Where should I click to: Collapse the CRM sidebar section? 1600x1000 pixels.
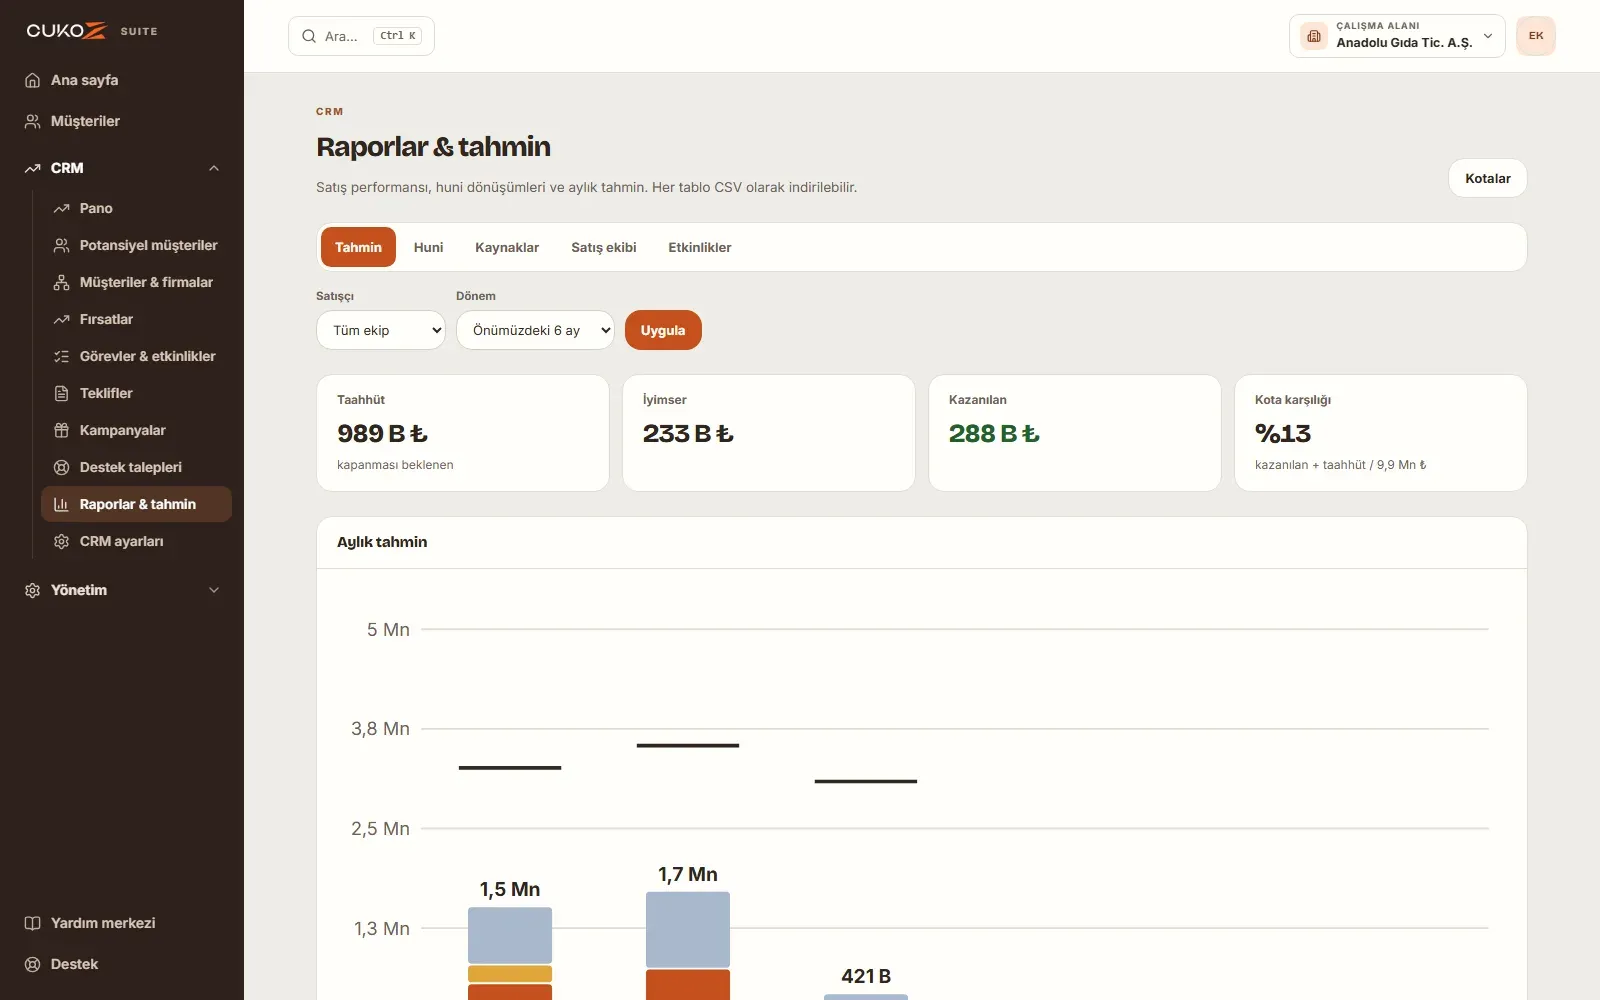point(214,168)
